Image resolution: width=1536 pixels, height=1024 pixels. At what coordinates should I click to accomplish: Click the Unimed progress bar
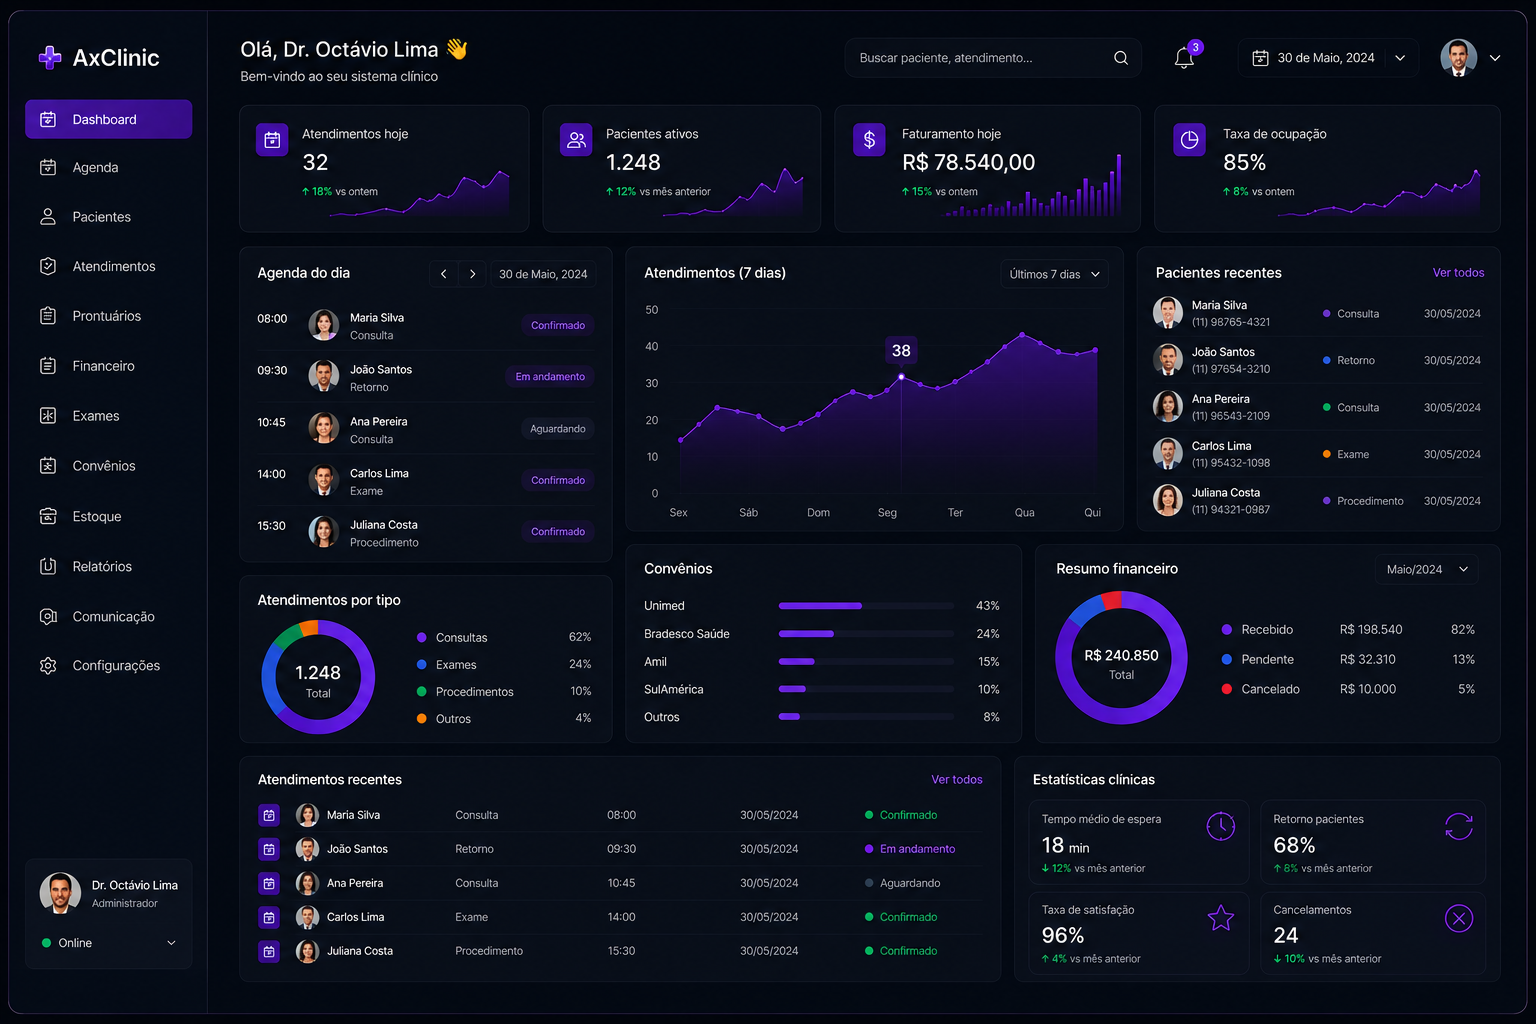tap(866, 606)
